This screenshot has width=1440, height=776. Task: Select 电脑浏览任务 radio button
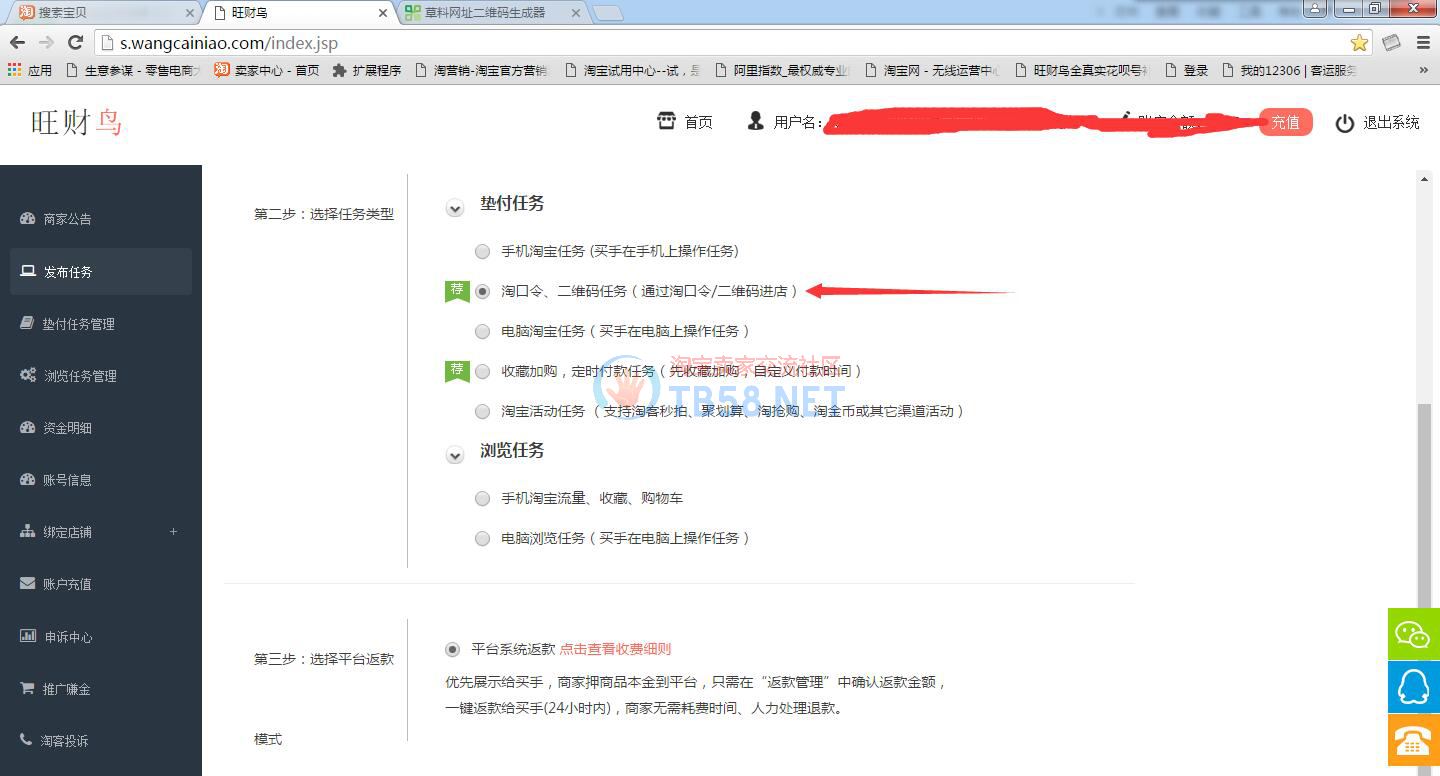click(483, 538)
